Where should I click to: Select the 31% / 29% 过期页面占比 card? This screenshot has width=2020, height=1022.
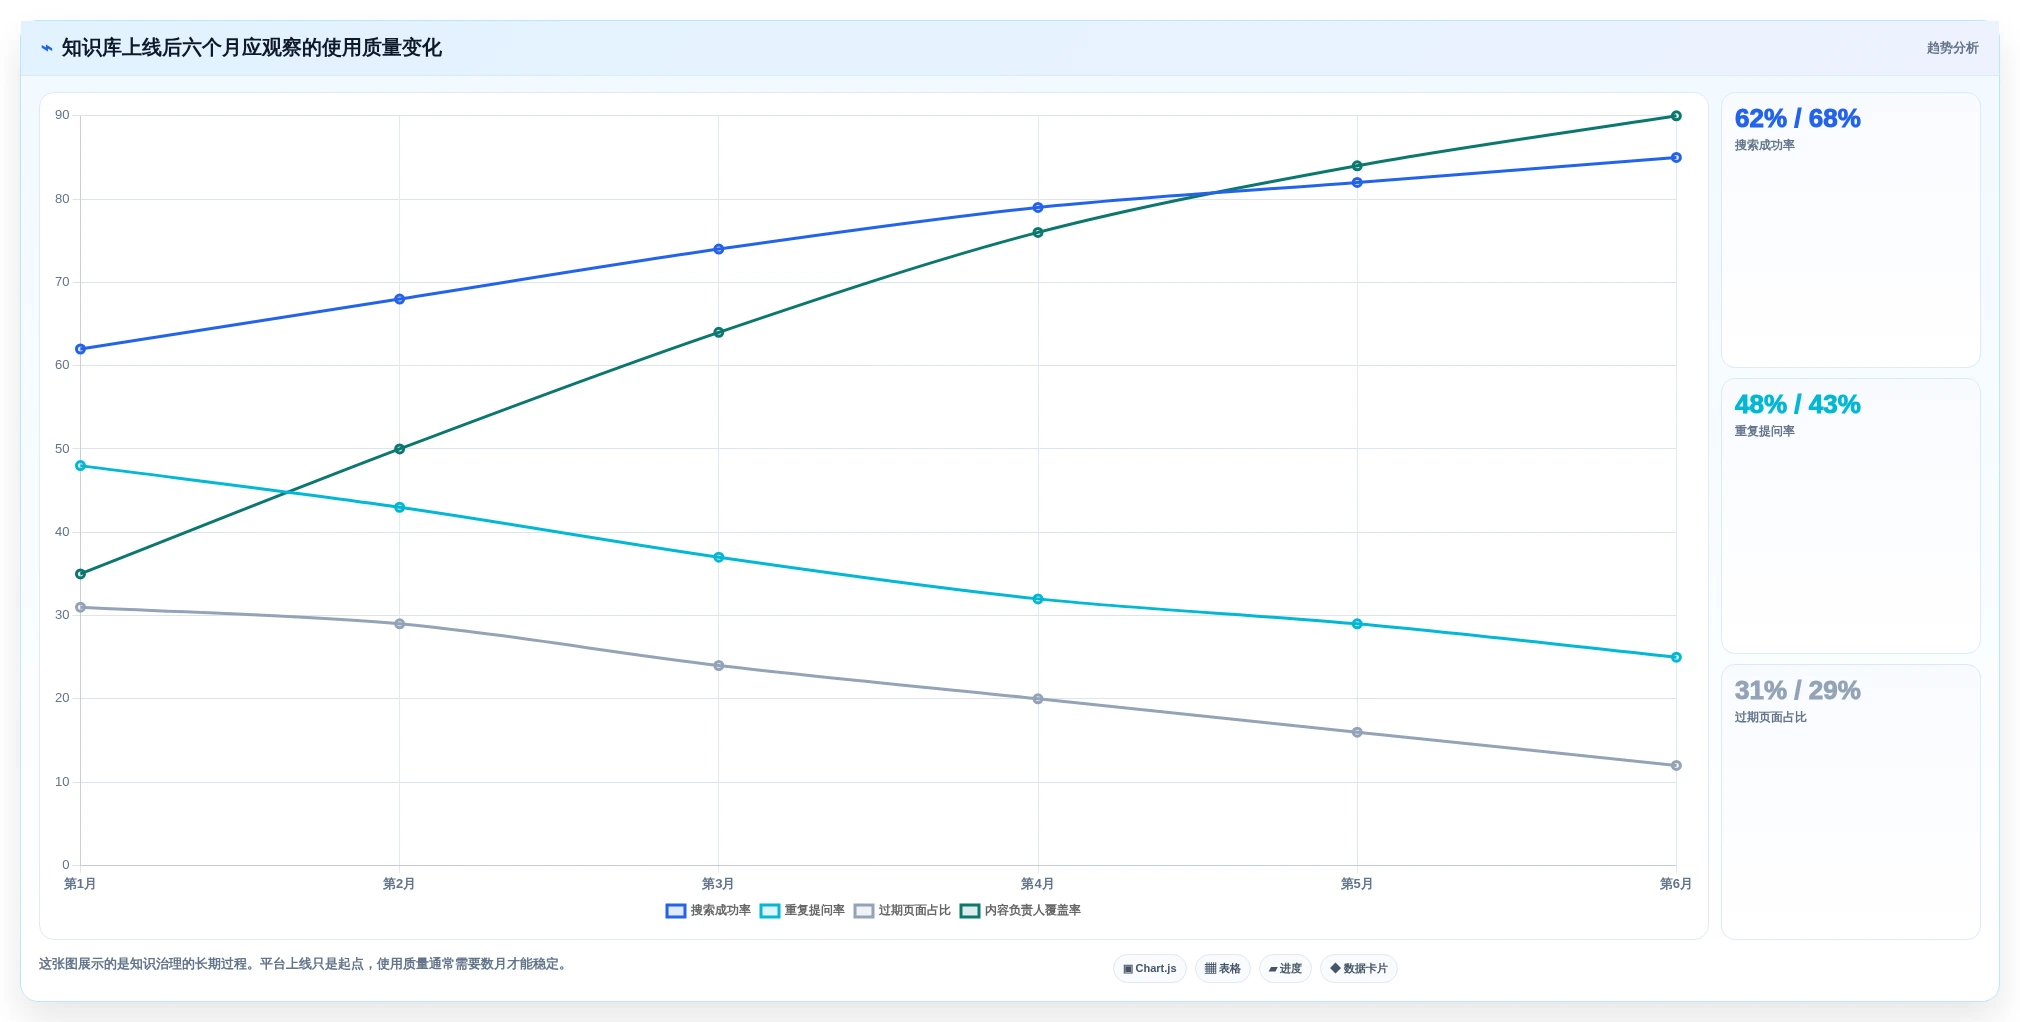pos(1850,802)
